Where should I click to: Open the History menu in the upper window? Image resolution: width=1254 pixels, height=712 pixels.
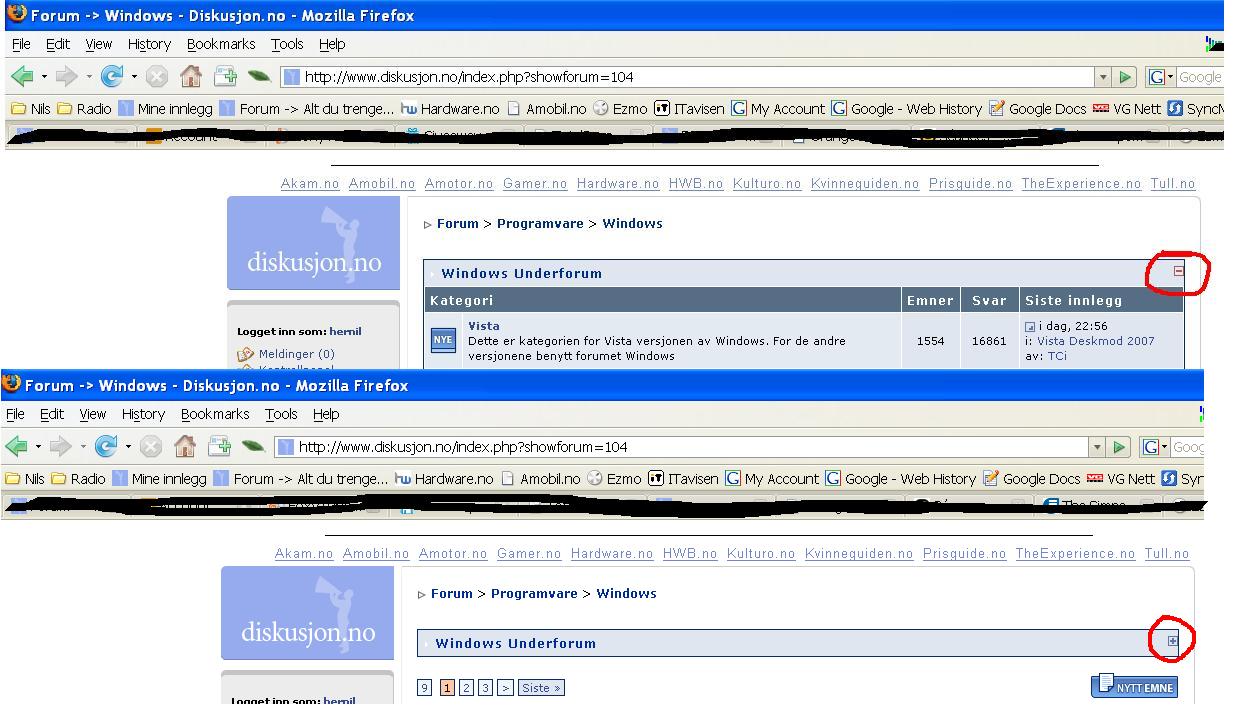pos(149,44)
